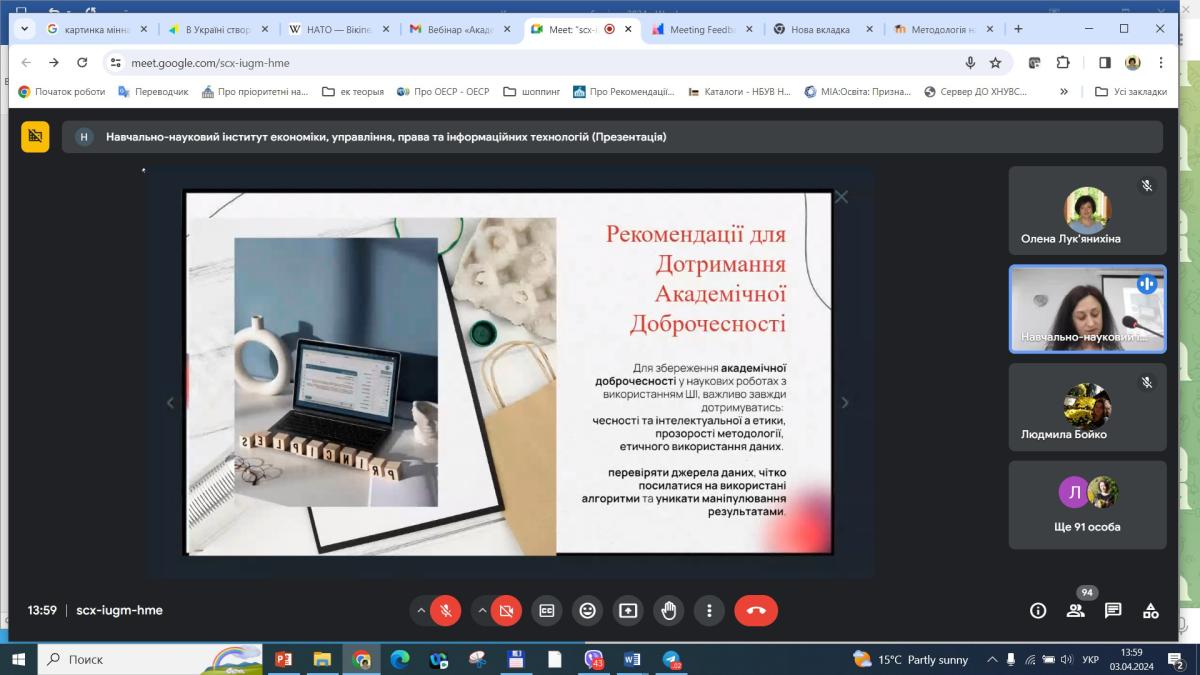Screen dimensions: 1200x675
Task: Leave the call with the red hang-up button
Action: coord(756,610)
